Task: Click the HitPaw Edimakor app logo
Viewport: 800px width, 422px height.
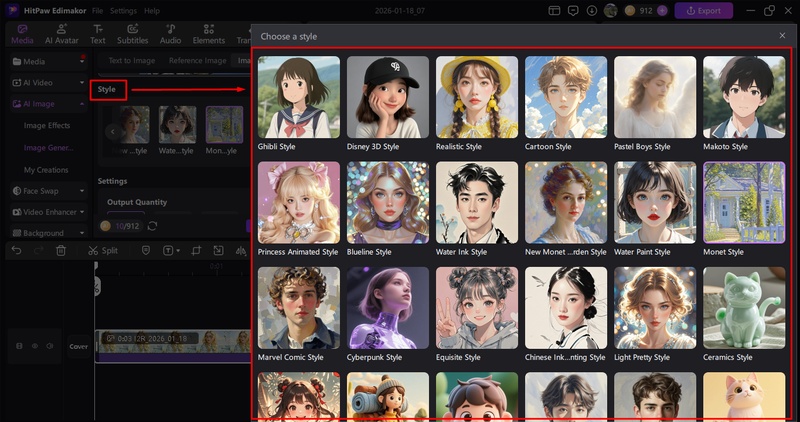Action: [x=13, y=11]
